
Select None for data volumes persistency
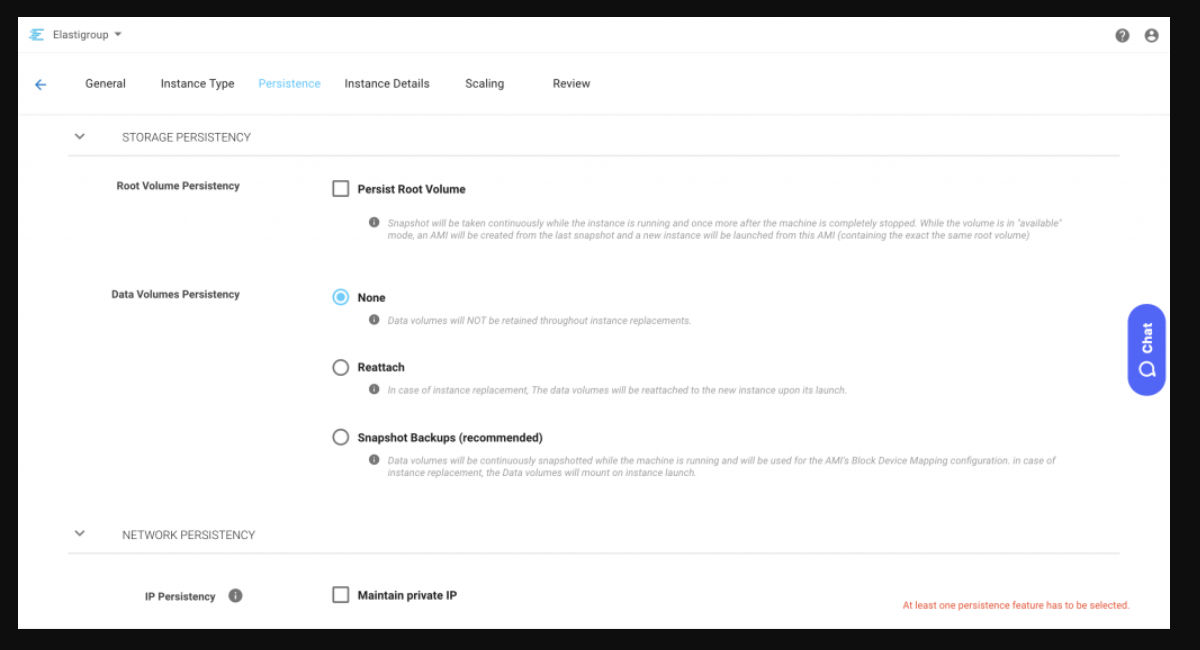[341, 297]
